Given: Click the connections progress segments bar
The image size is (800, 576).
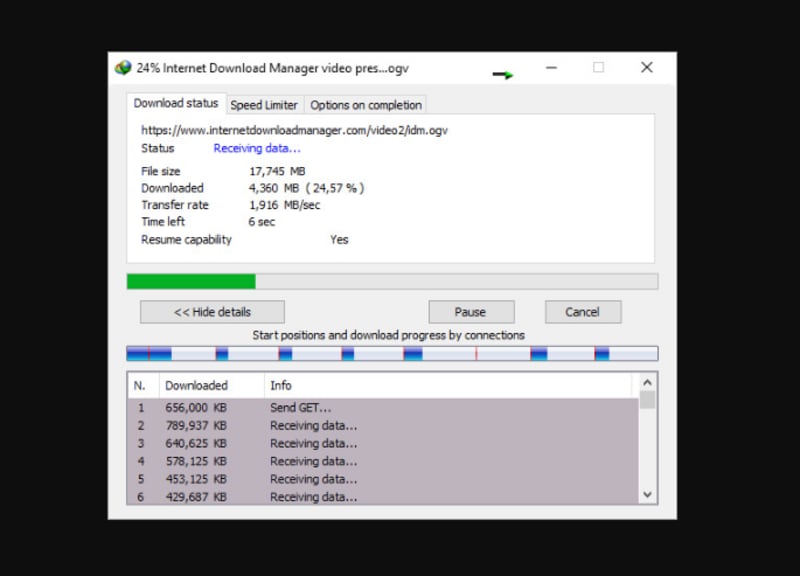Looking at the screenshot, I should coord(392,354).
